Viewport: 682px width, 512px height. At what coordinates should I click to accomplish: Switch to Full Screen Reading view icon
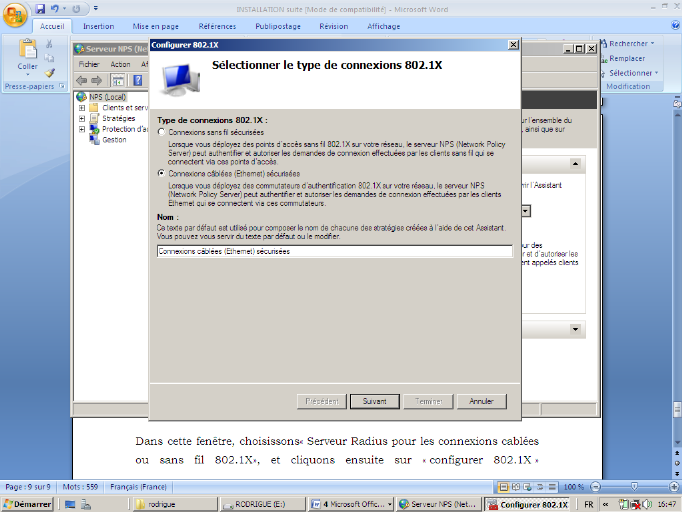(x=515, y=487)
